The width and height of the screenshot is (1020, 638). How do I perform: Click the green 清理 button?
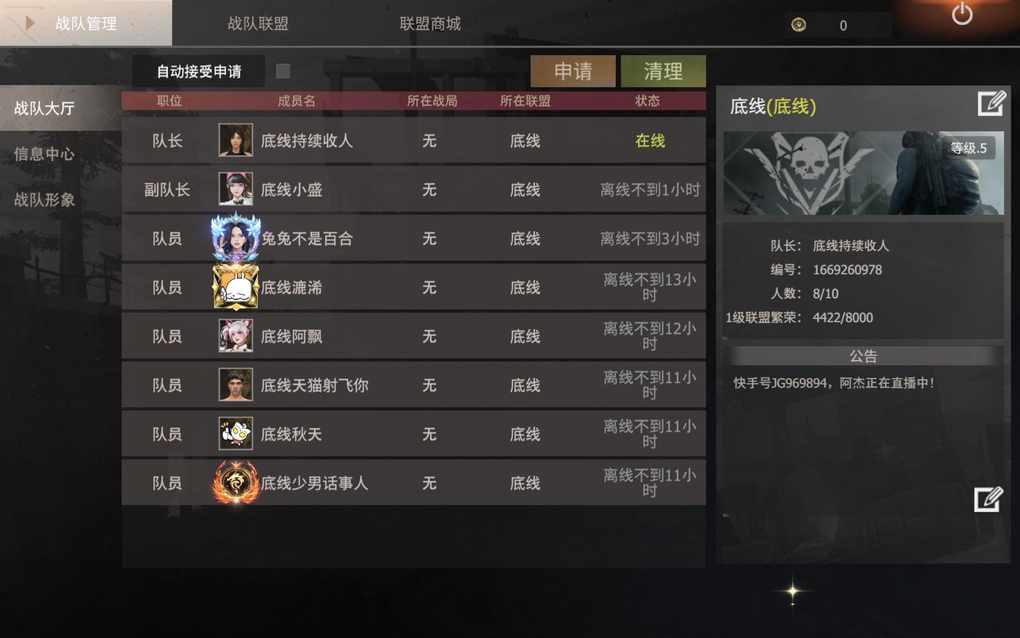[663, 71]
